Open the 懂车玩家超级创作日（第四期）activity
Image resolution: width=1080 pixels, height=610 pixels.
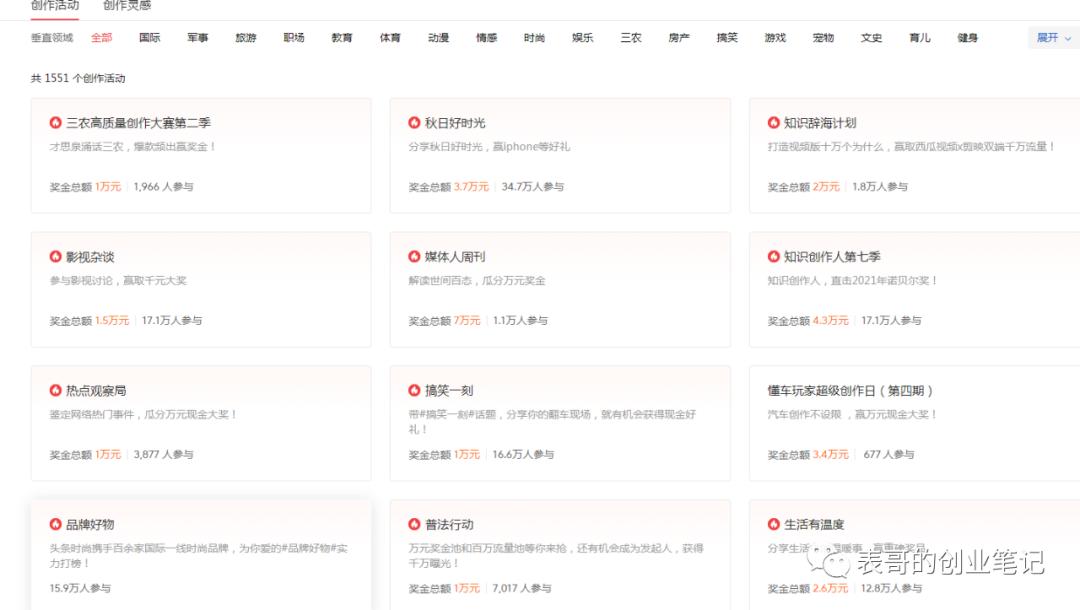(x=848, y=390)
